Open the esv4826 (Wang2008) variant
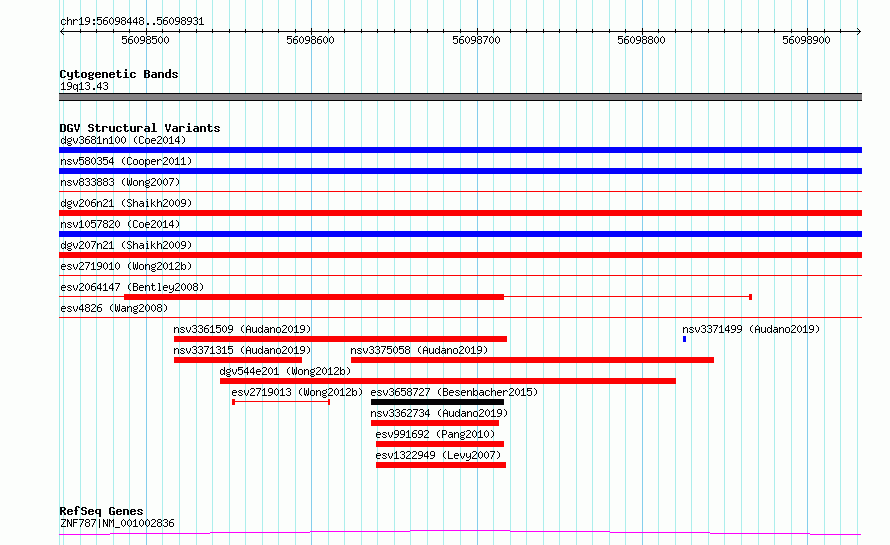890x545 pixels. 114,308
